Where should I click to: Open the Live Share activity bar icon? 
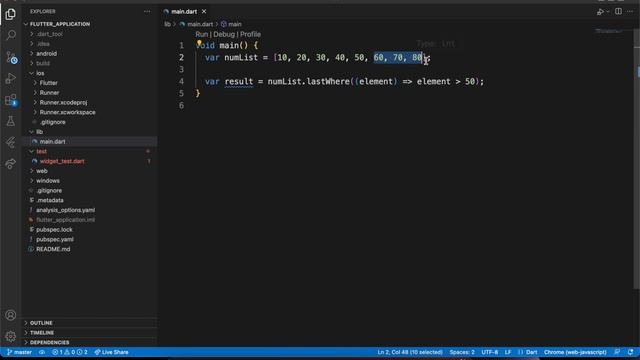pos(11,164)
